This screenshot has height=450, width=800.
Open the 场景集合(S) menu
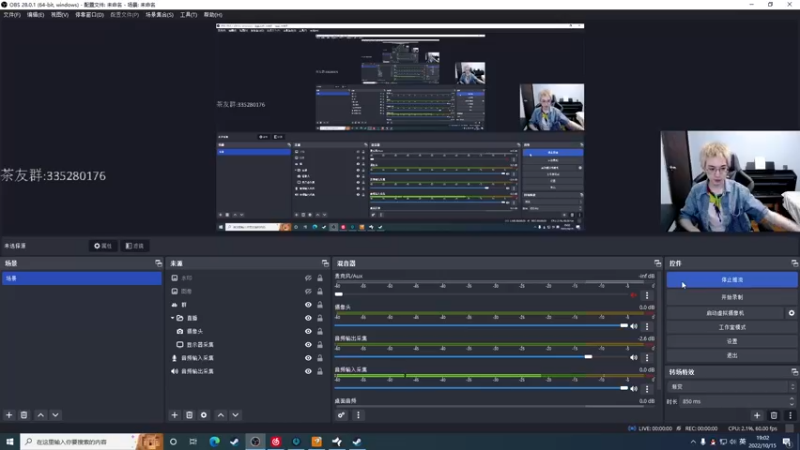(x=159, y=15)
